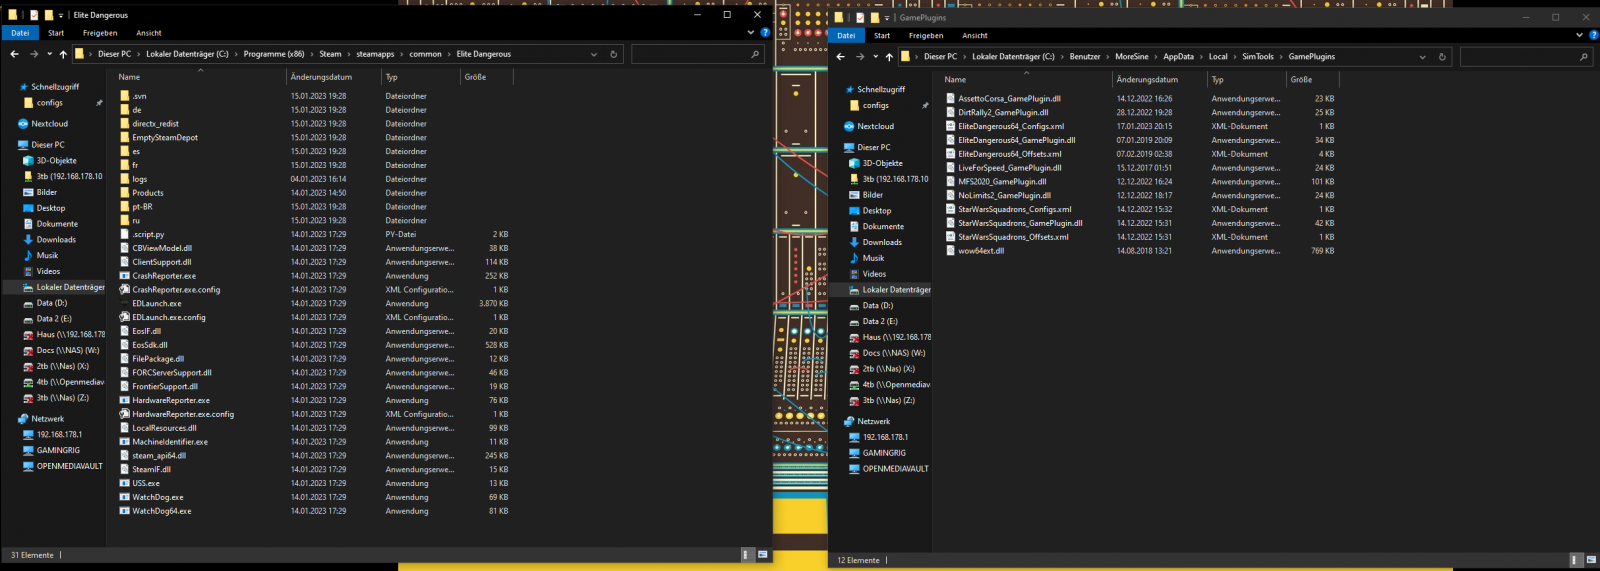Click the refresh icon in Elite Dangerous window
1600x571 pixels.
pyautogui.click(x=613, y=54)
